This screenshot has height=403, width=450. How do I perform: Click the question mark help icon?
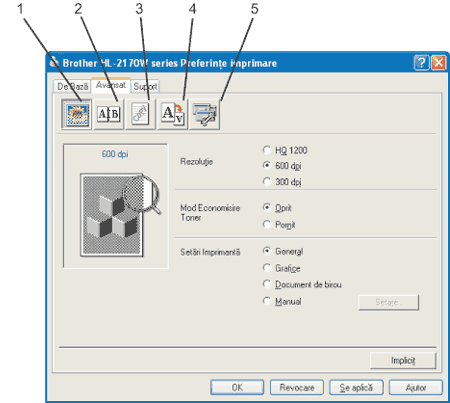click(421, 63)
